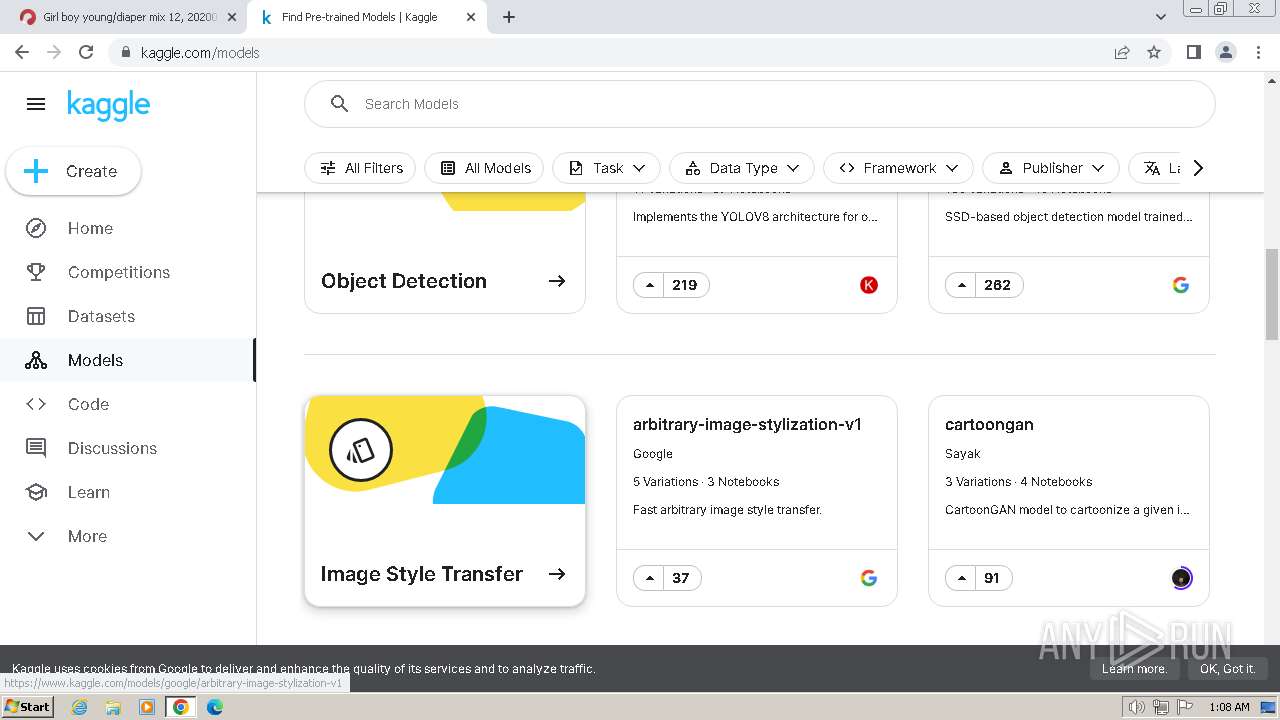The width and height of the screenshot is (1280, 720).
Task: Click Google logo on SSD card
Action: click(1181, 285)
